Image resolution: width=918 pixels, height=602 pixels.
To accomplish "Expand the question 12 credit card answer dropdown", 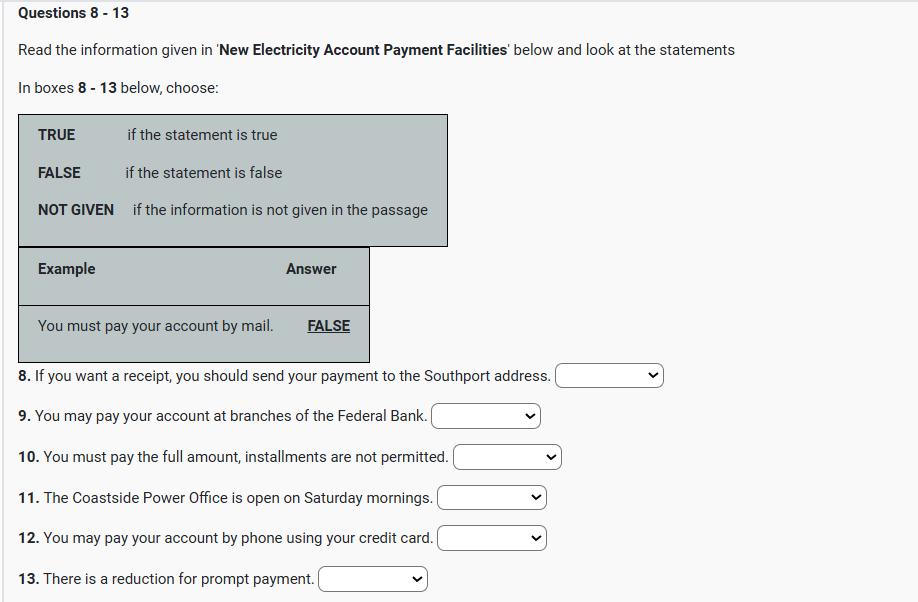I will tap(491, 538).
